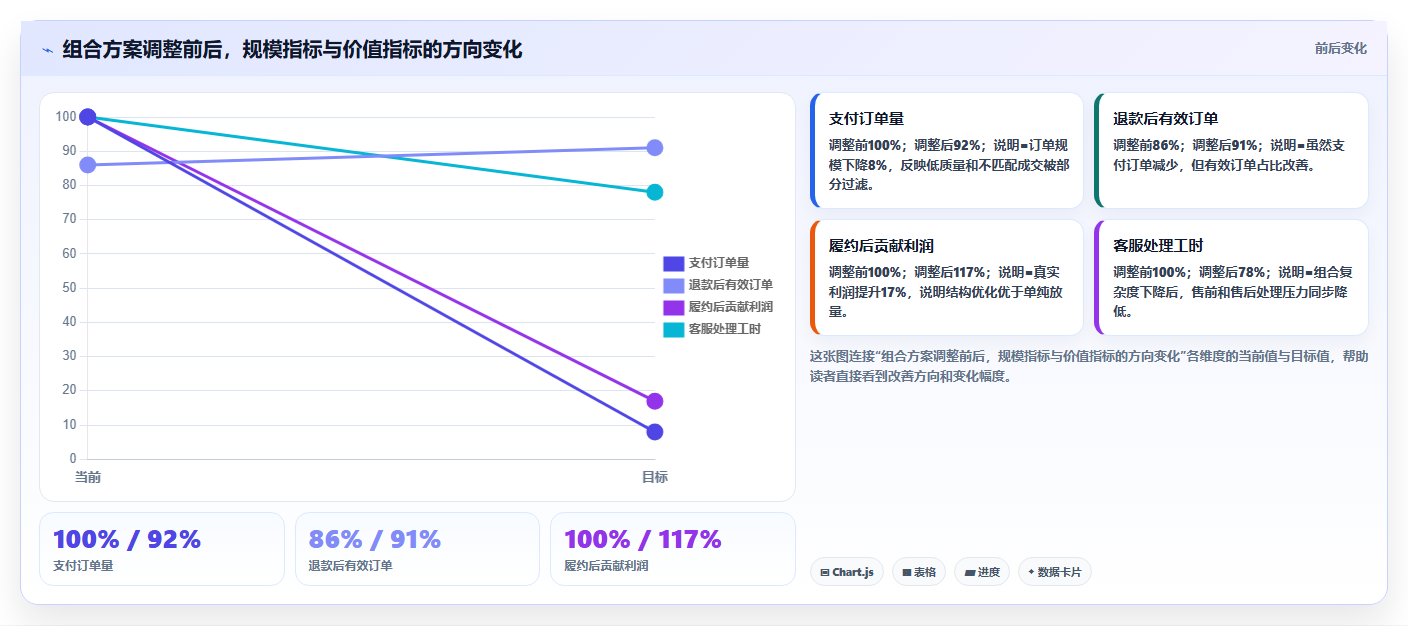The height and width of the screenshot is (626, 1408).
Task: Click the 目标 x-axis label
Action: click(x=654, y=477)
